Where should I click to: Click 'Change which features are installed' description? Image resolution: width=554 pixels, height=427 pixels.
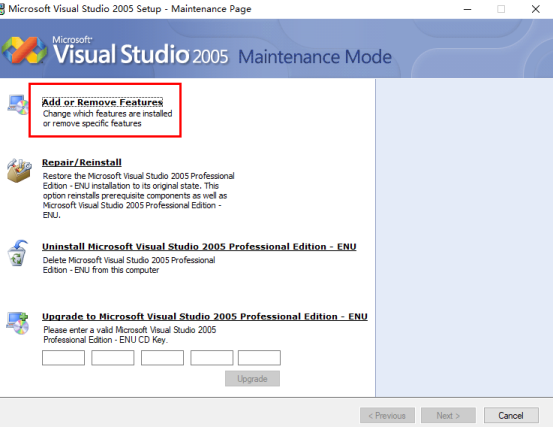tap(107, 118)
